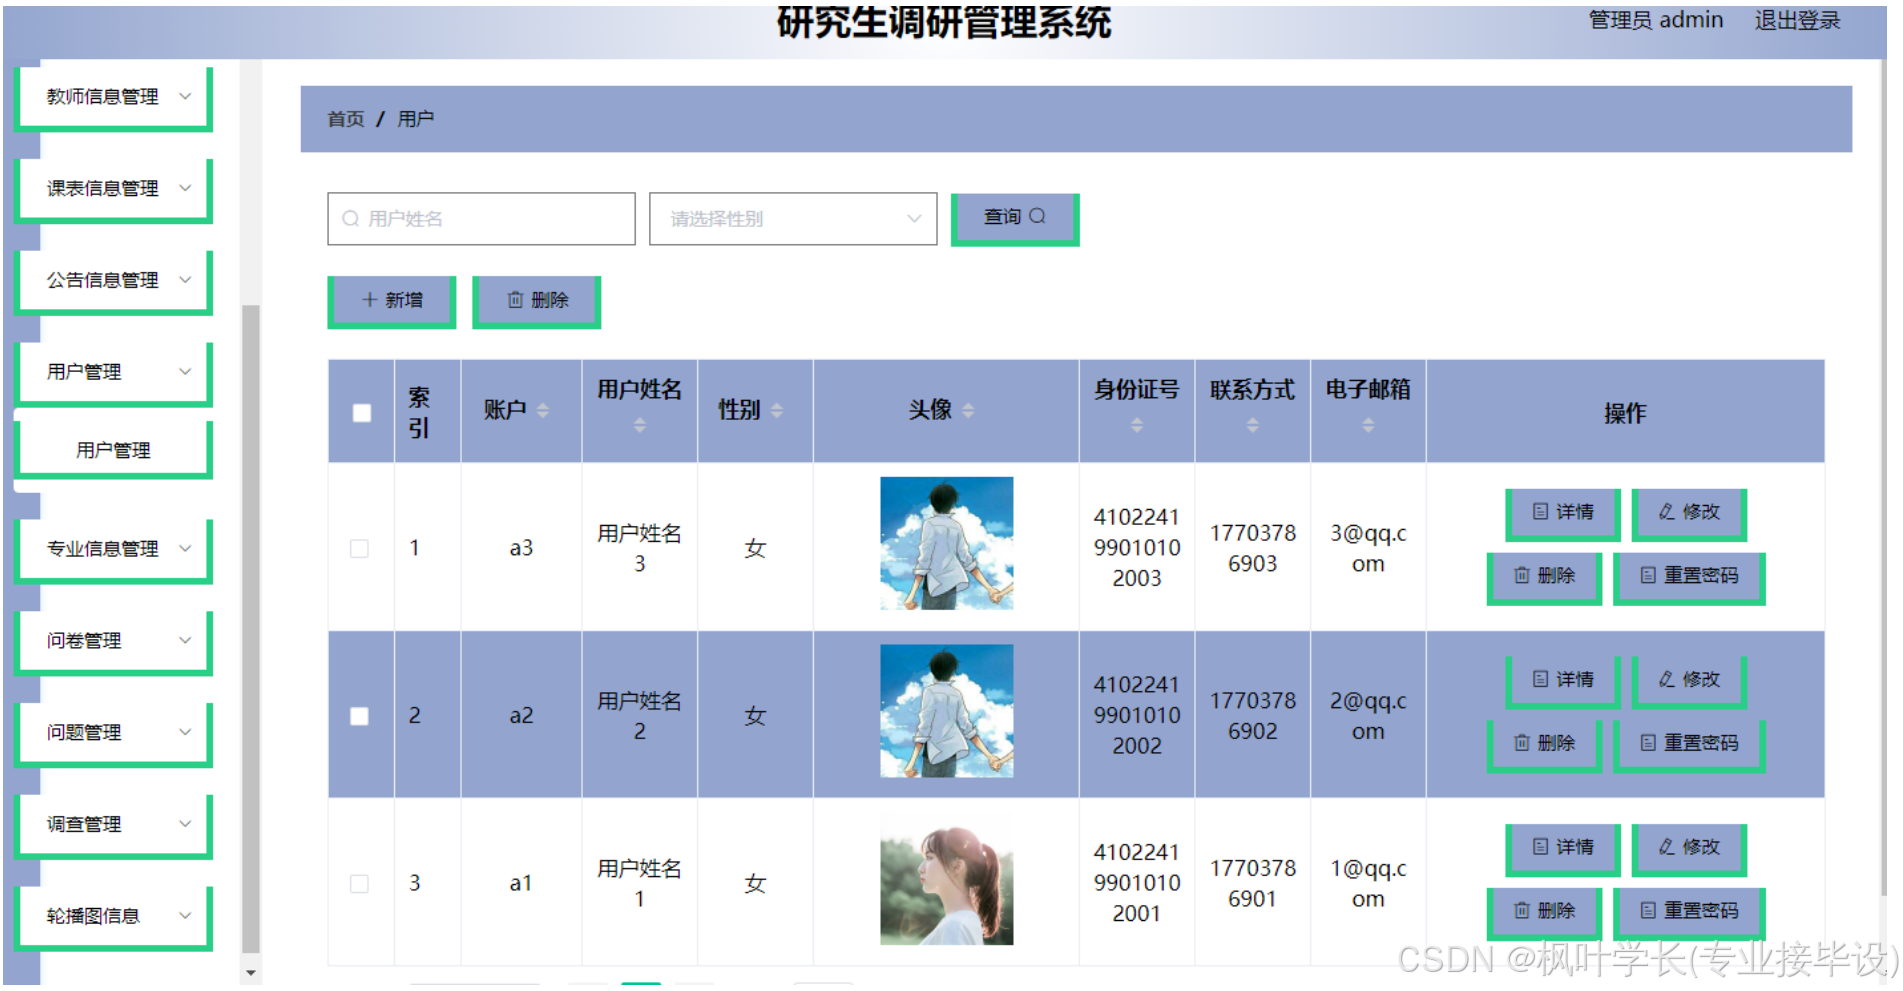Viewport: 1903px width, 991px height.
Task: Click the sidebar vertical scrollbar
Action: [251, 630]
